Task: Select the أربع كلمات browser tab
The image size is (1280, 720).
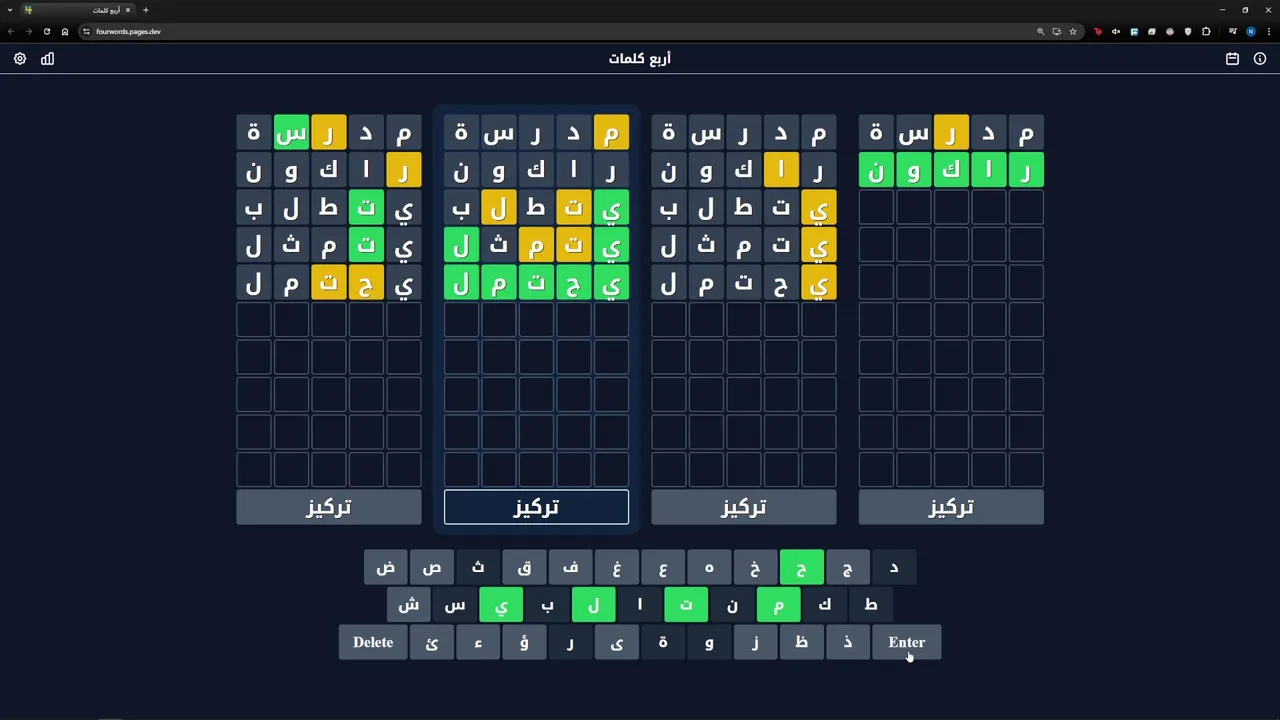Action: click(x=78, y=10)
